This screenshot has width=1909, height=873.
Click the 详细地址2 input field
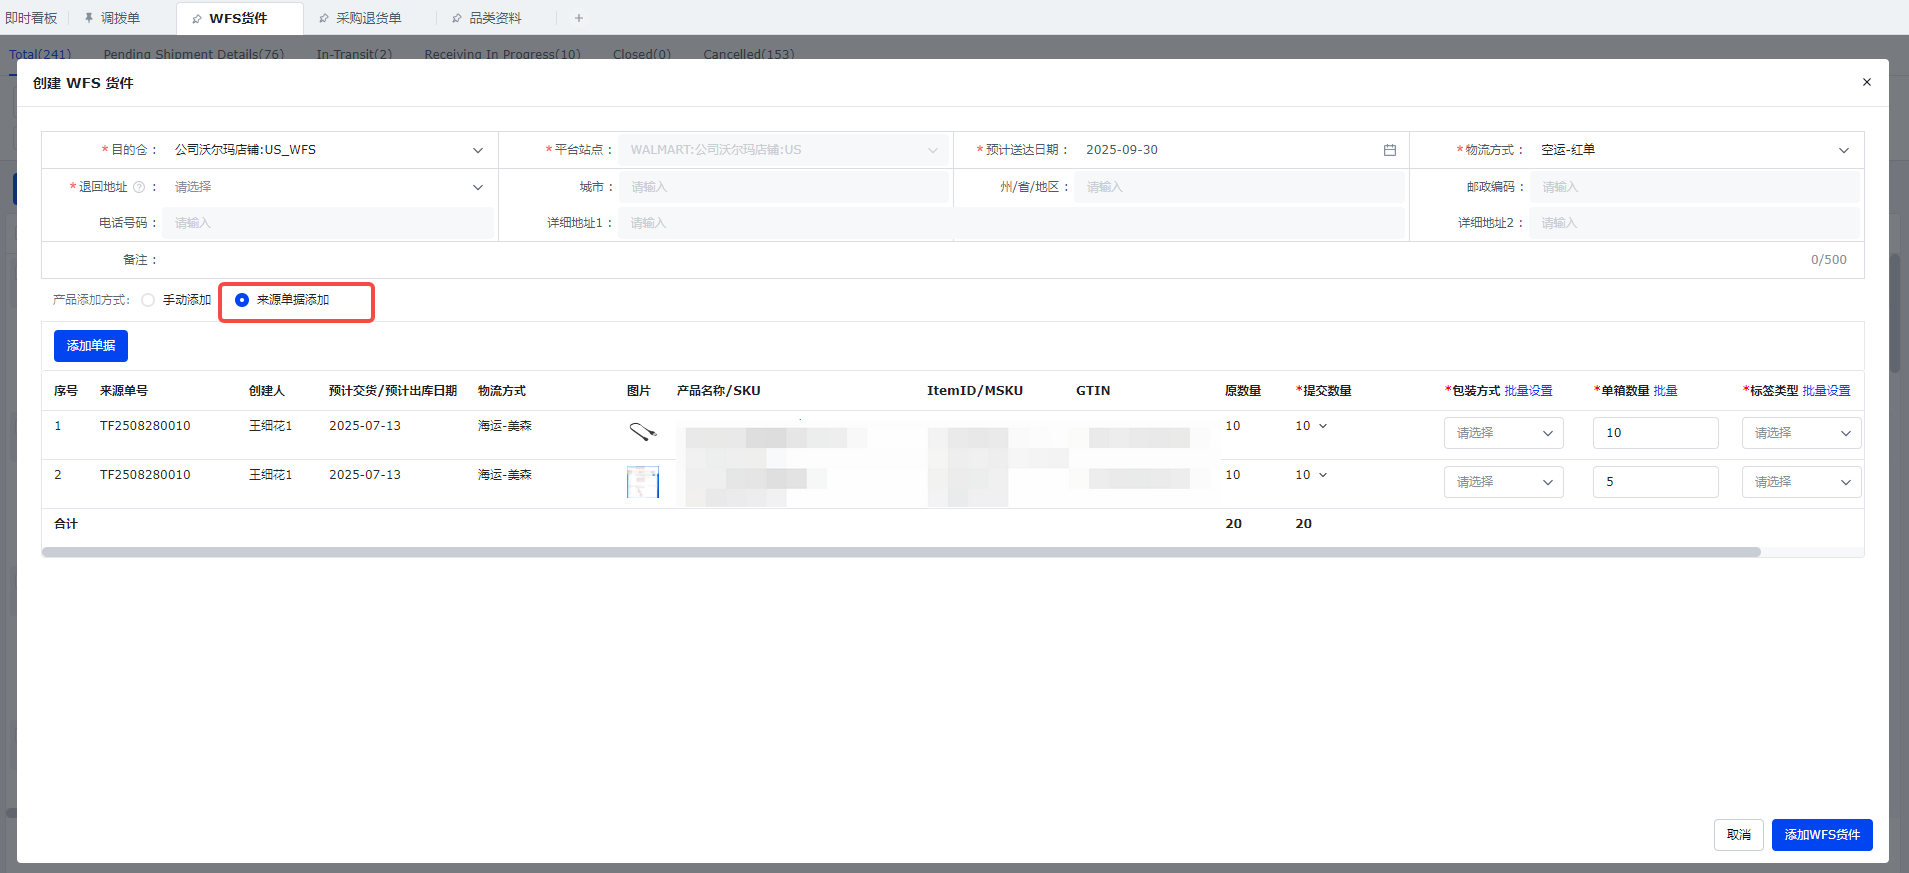pyautogui.click(x=1694, y=223)
